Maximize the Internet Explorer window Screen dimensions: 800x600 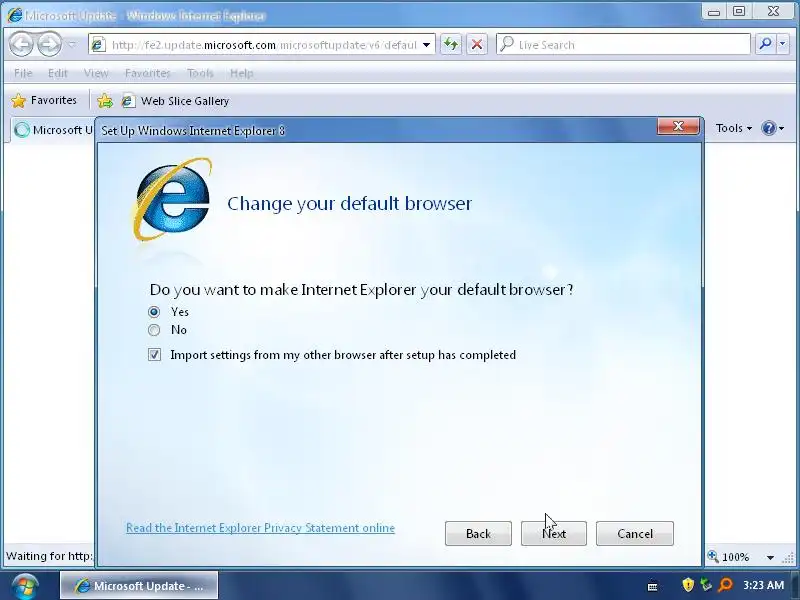(x=739, y=12)
